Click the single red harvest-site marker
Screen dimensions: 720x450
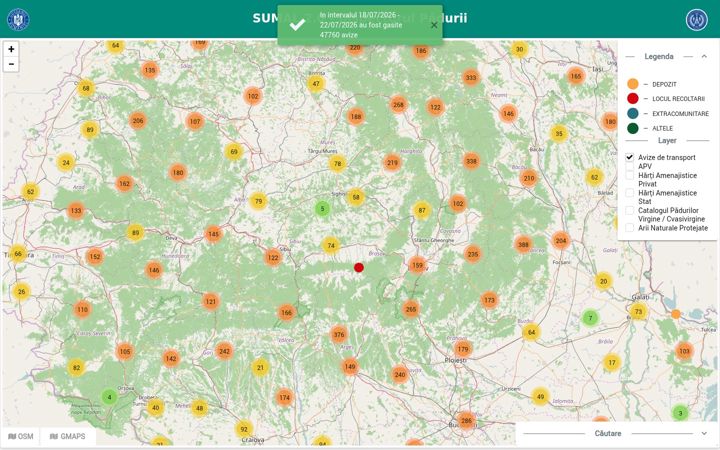[359, 267]
